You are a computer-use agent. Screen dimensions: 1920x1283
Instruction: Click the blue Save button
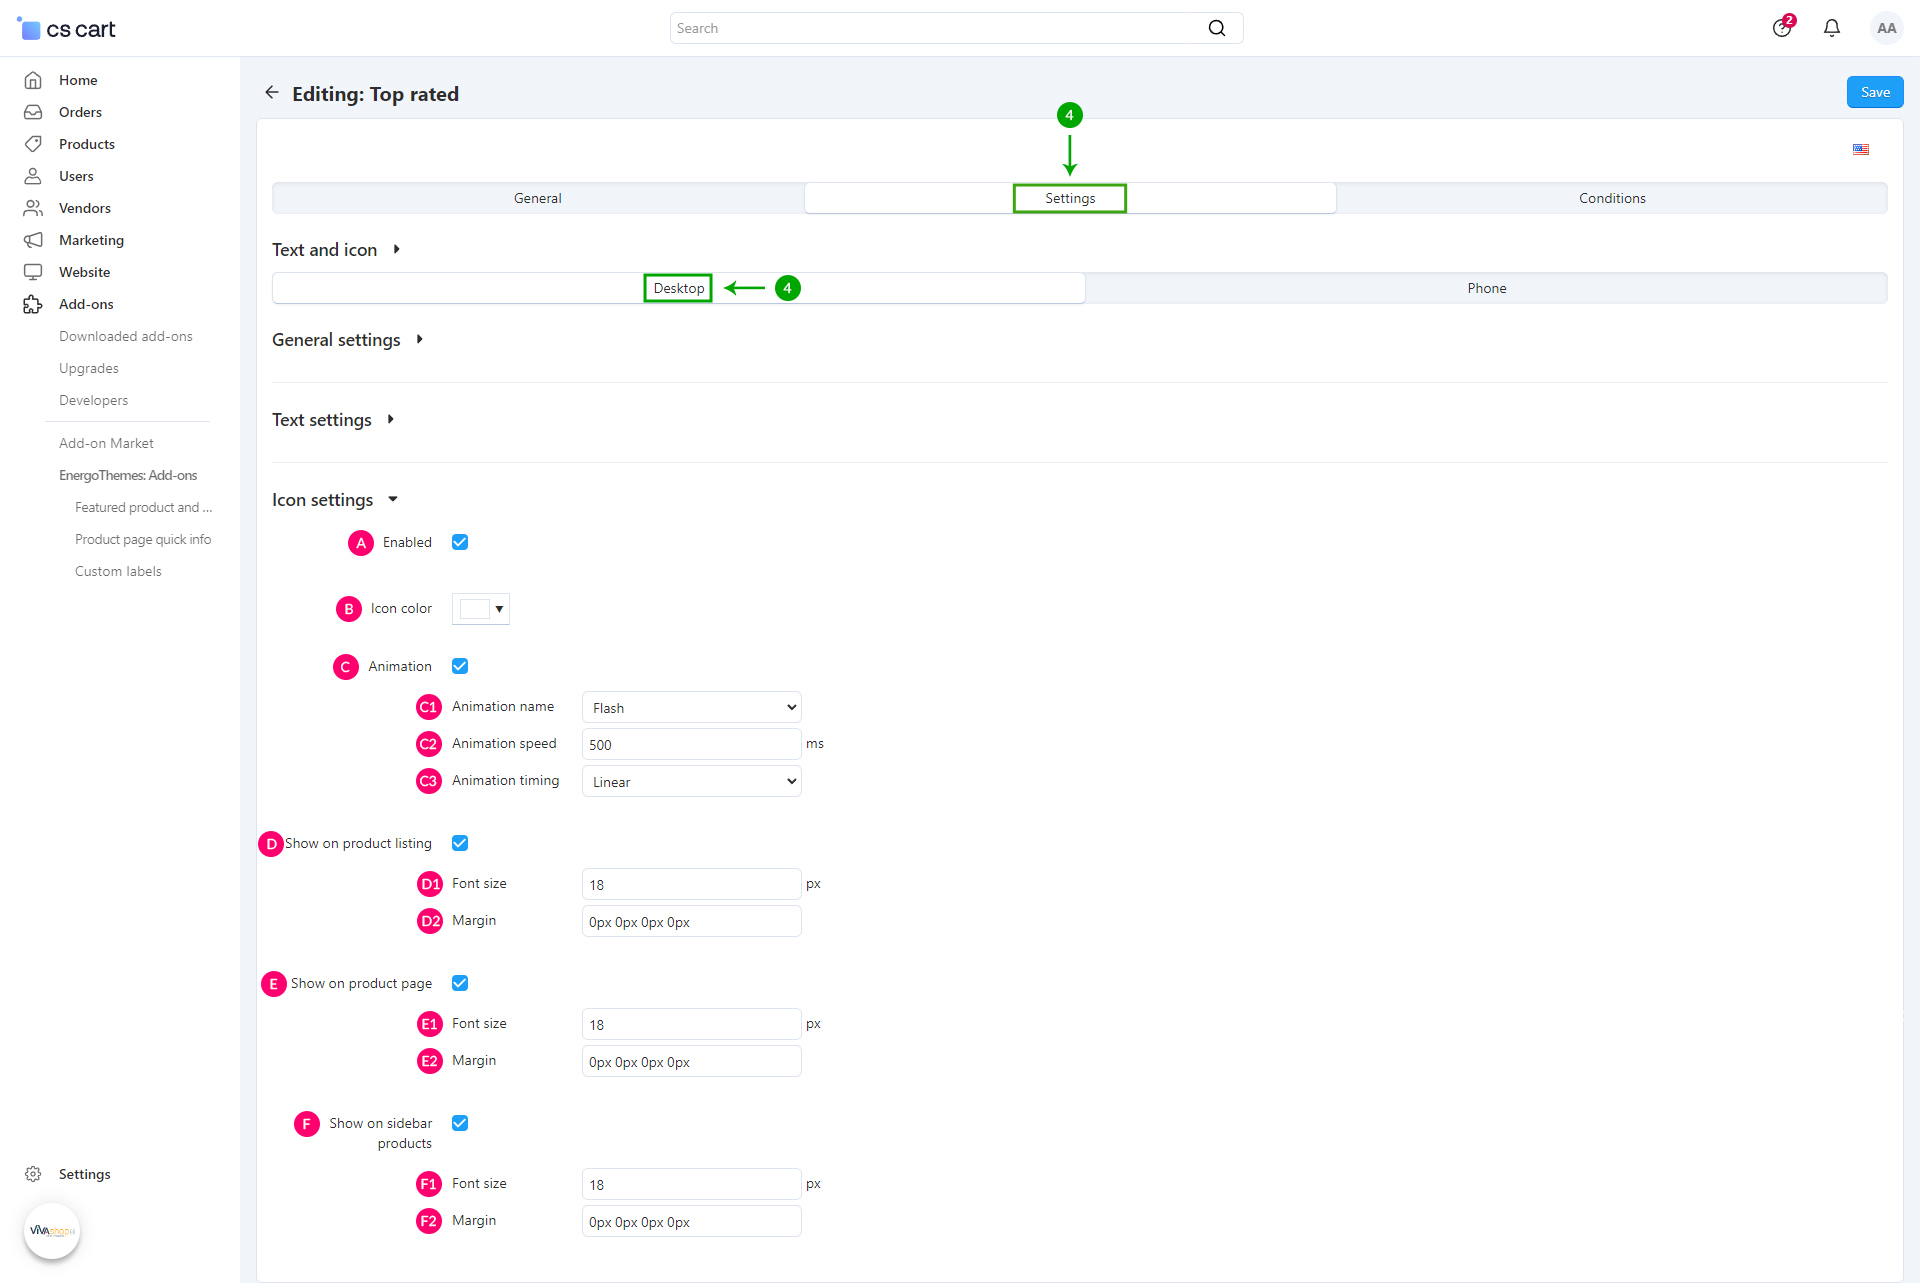(x=1874, y=92)
